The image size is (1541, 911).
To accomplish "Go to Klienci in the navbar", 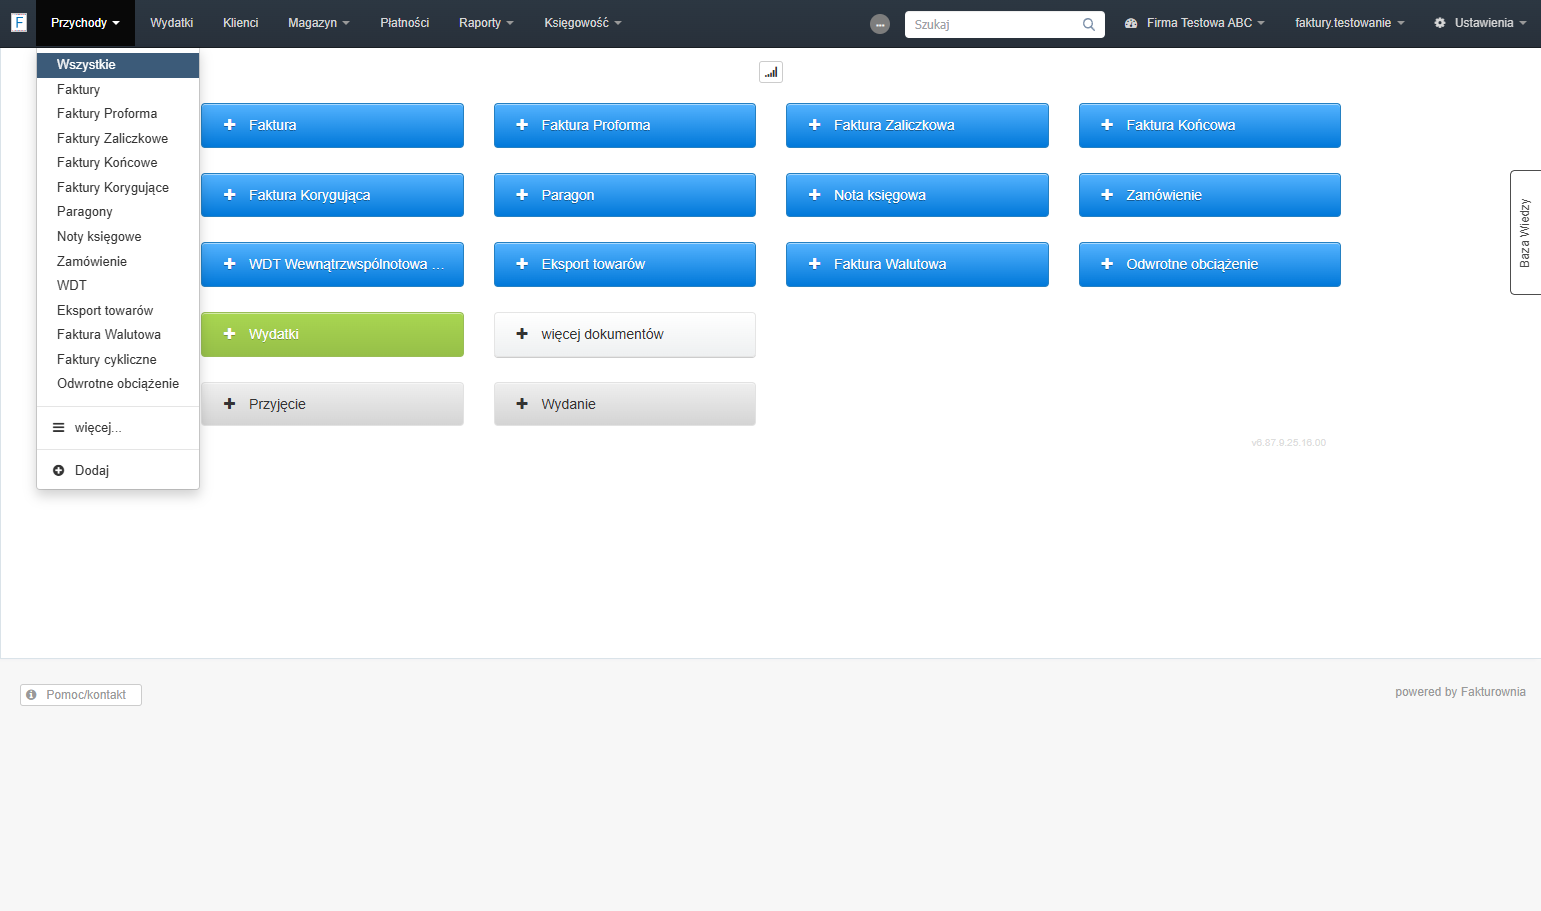I will click(x=240, y=23).
